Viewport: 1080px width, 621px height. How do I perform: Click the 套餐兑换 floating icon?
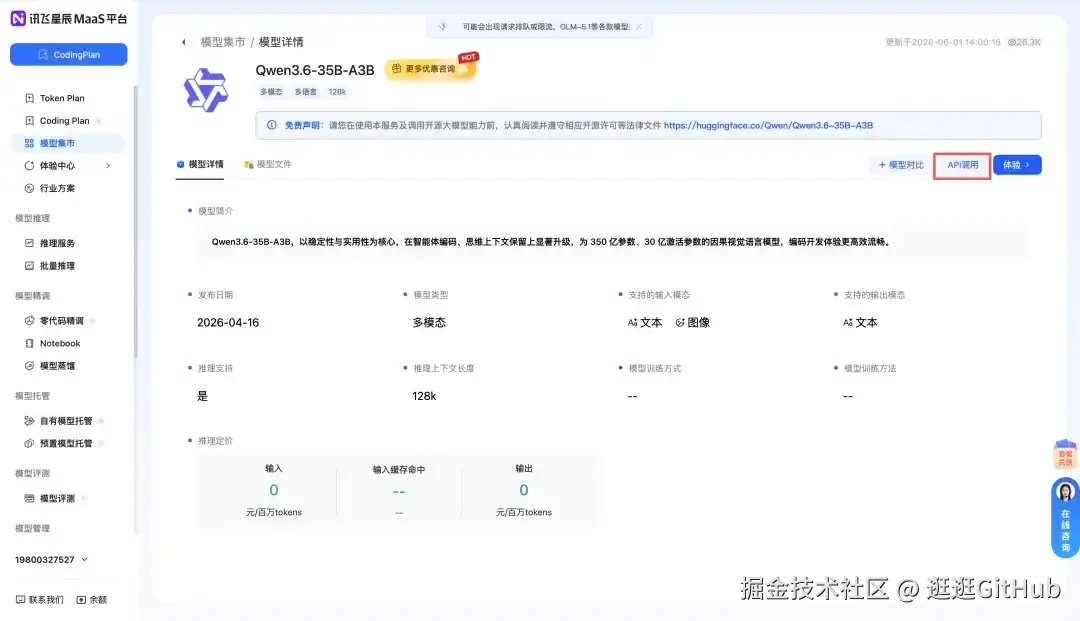[x=1065, y=454]
